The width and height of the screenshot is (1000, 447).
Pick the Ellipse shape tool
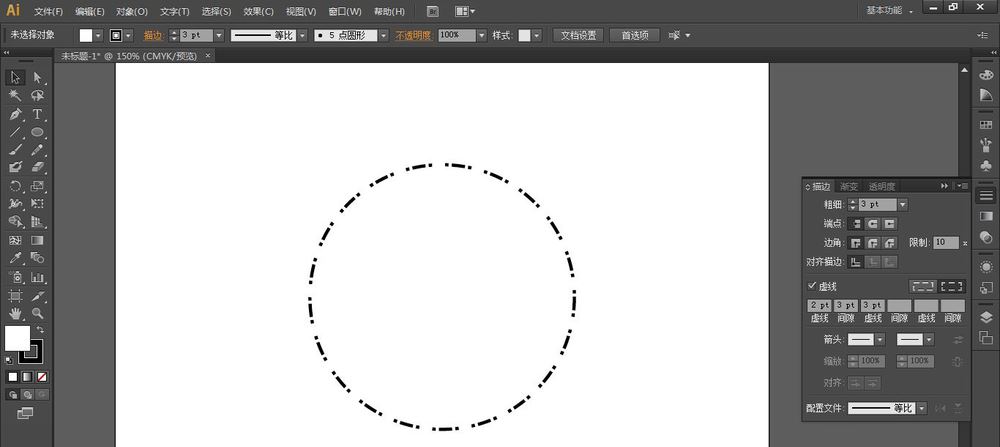[38, 132]
